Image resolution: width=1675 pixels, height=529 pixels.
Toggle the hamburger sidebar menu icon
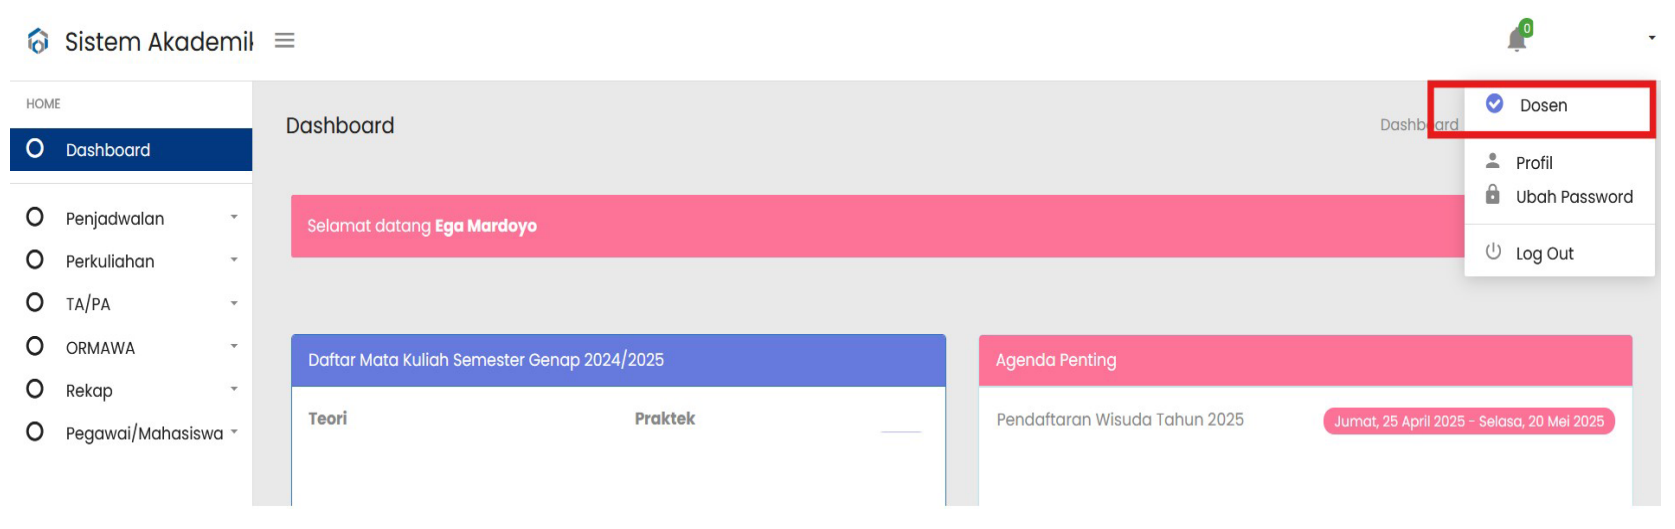(285, 41)
